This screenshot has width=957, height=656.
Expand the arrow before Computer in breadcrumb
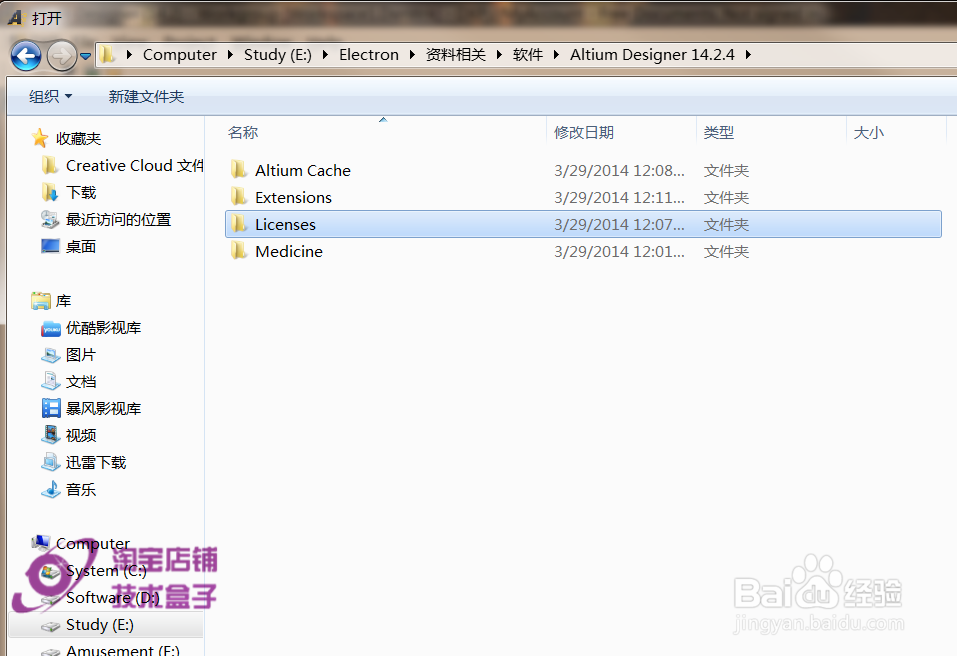tap(129, 55)
